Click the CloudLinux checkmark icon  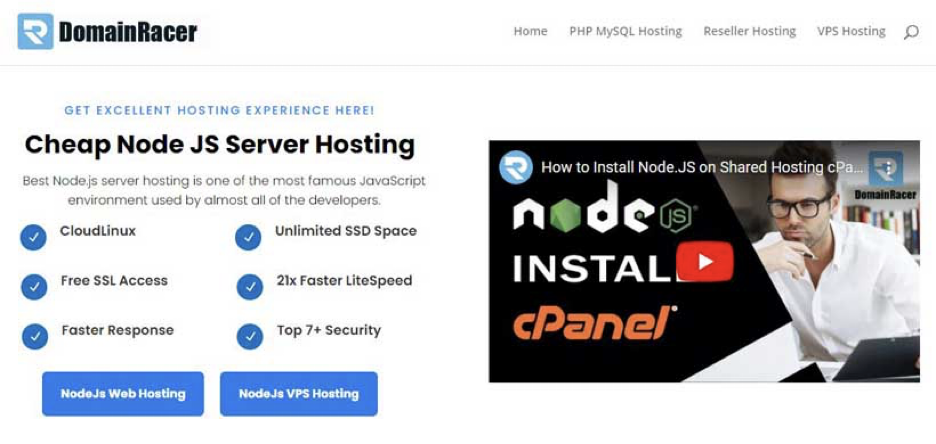pos(34,237)
